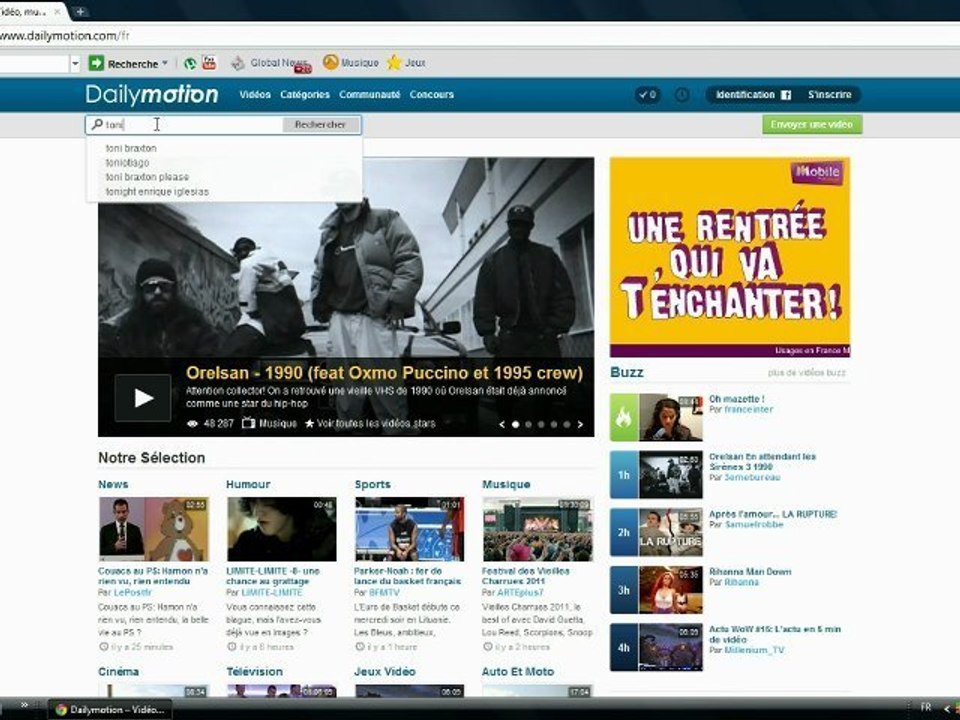Open 'Oh mazette !' buzz video thumbnail
Screen dimensions: 960x720
[x=670, y=418]
